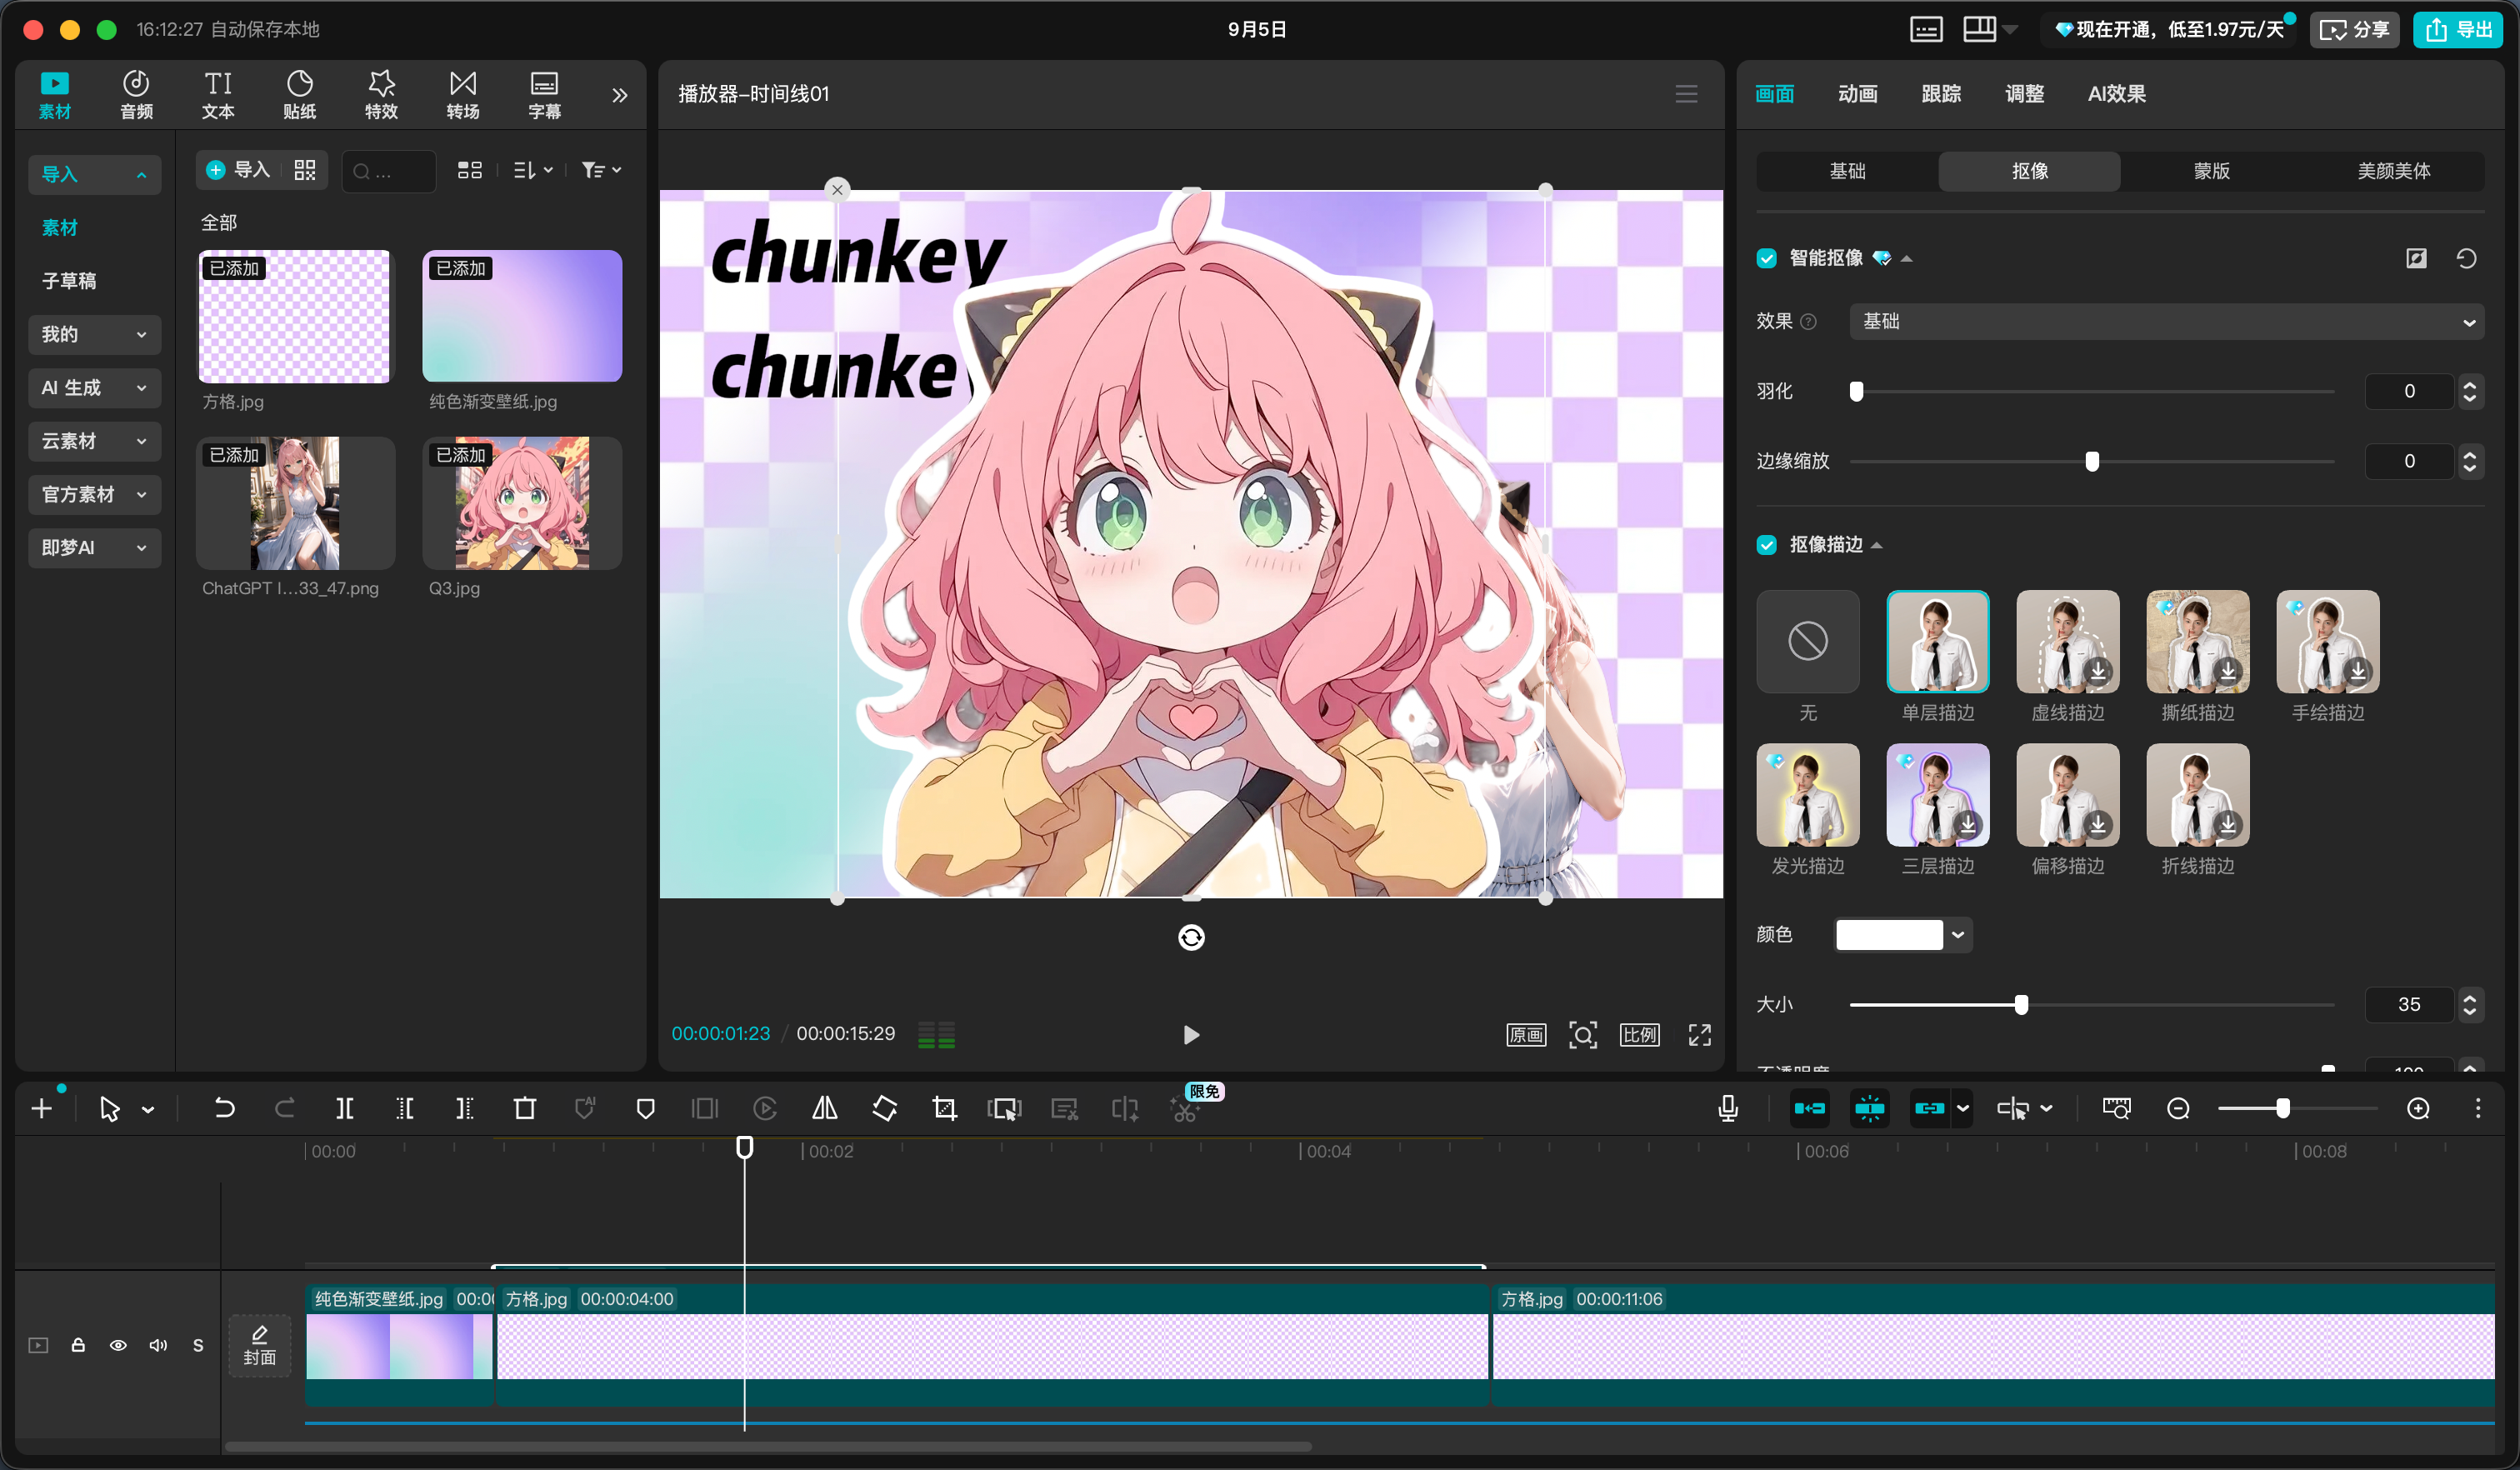Toggle timeline auto snapping
2520x1470 pixels.
1869,1108
